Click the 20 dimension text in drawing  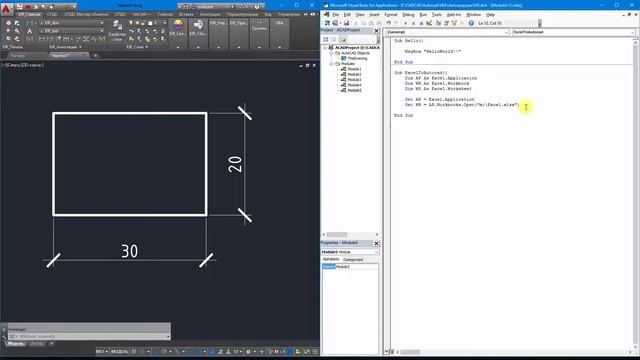tap(235, 164)
